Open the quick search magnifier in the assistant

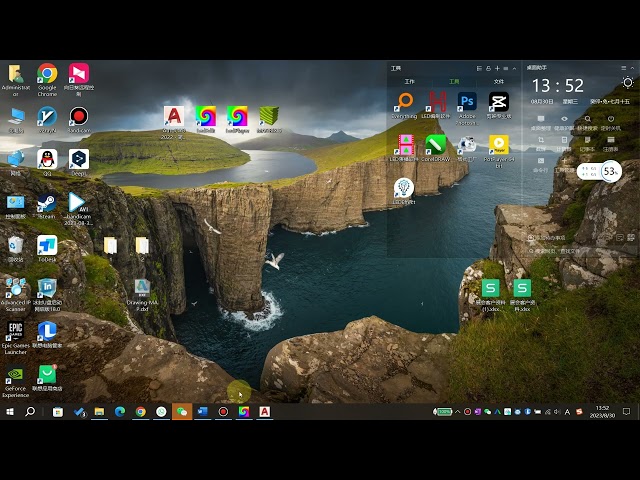pyautogui.click(x=587, y=119)
